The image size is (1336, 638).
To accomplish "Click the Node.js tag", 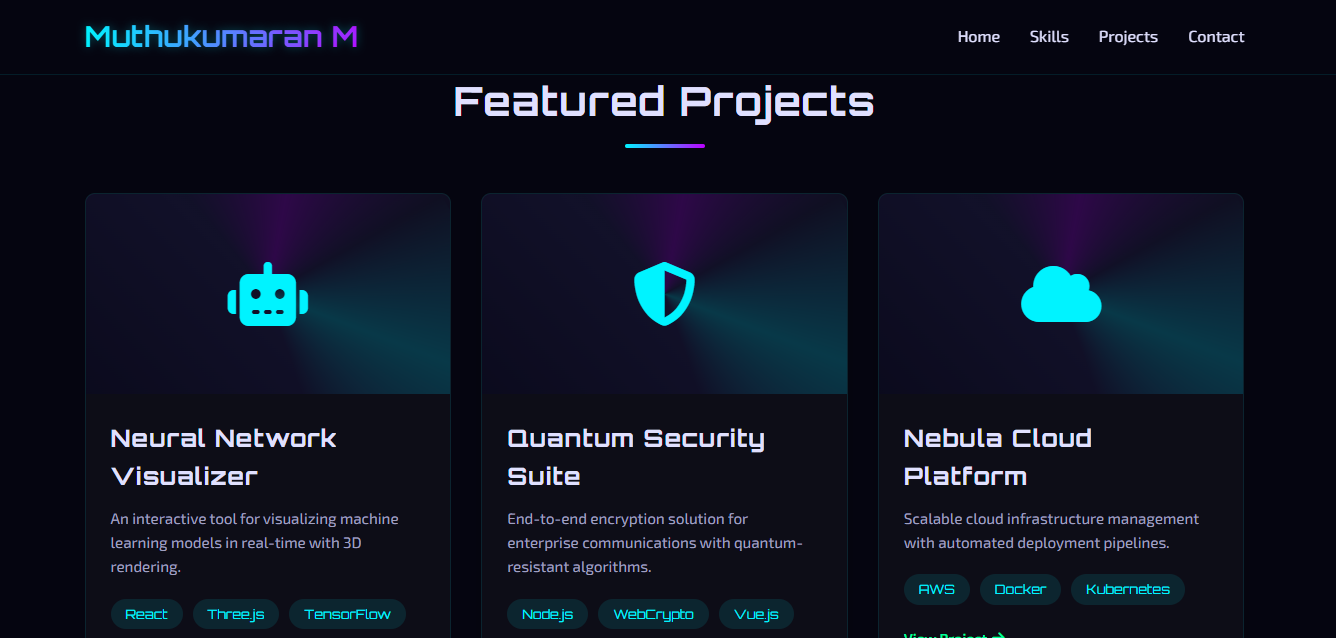I will tap(547, 614).
